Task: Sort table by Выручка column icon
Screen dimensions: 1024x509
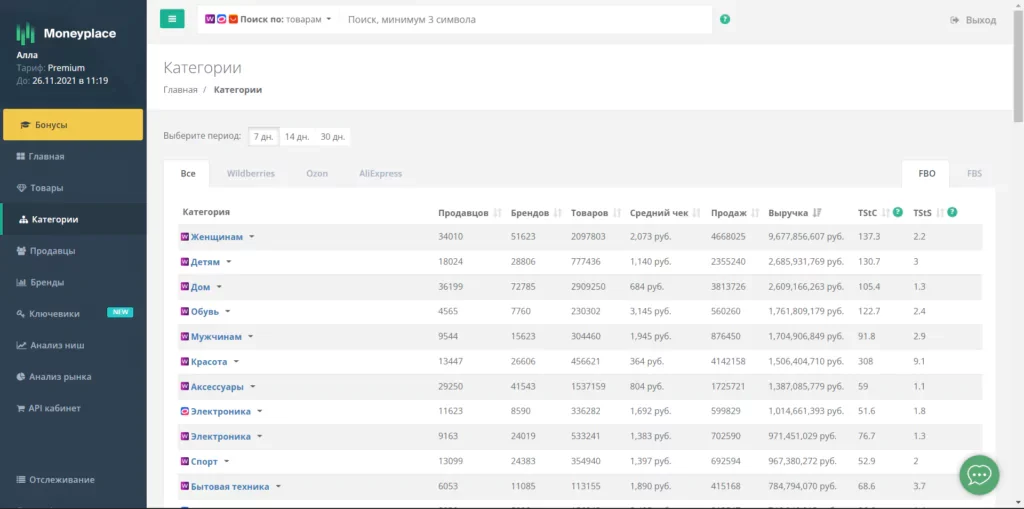Action: [x=818, y=213]
